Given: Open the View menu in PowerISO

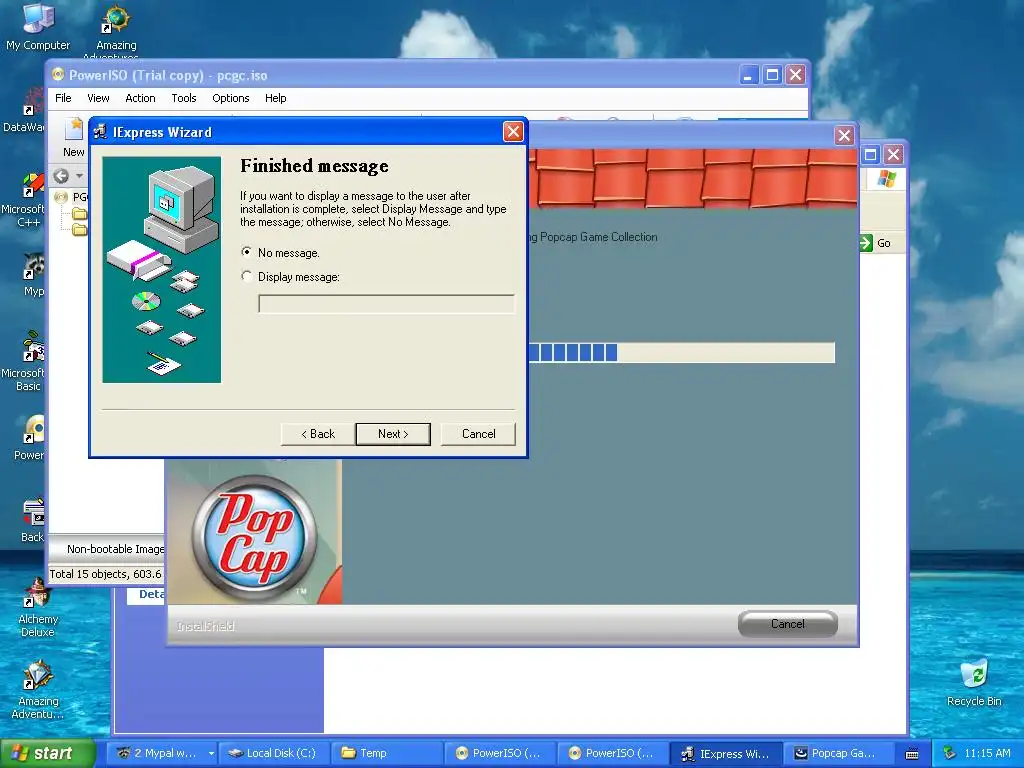Looking at the screenshot, I should pyautogui.click(x=98, y=98).
